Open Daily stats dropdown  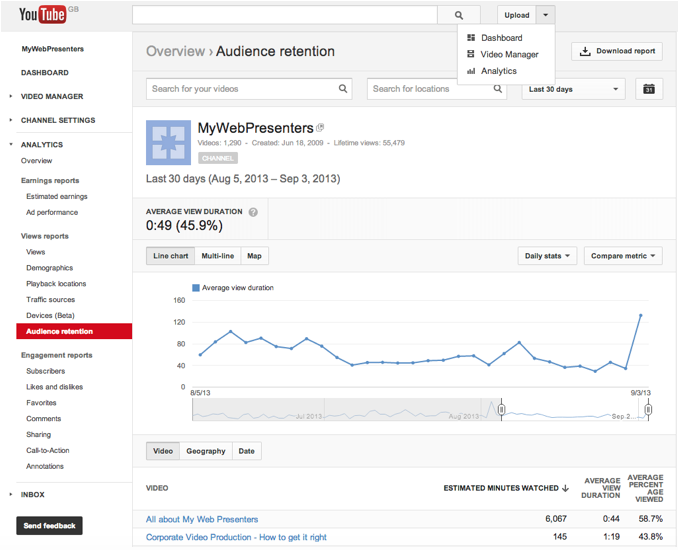pos(547,256)
